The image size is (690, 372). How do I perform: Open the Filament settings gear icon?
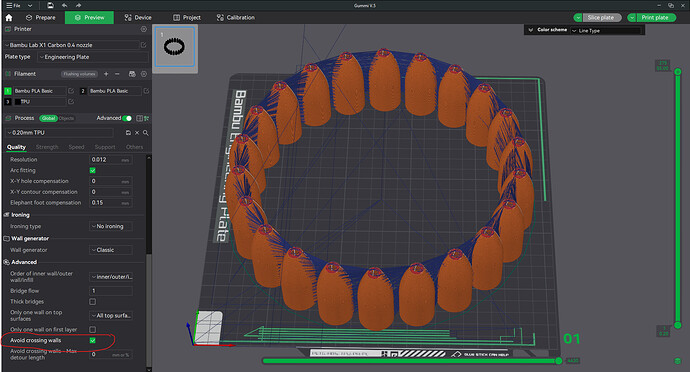click(143, 74)
